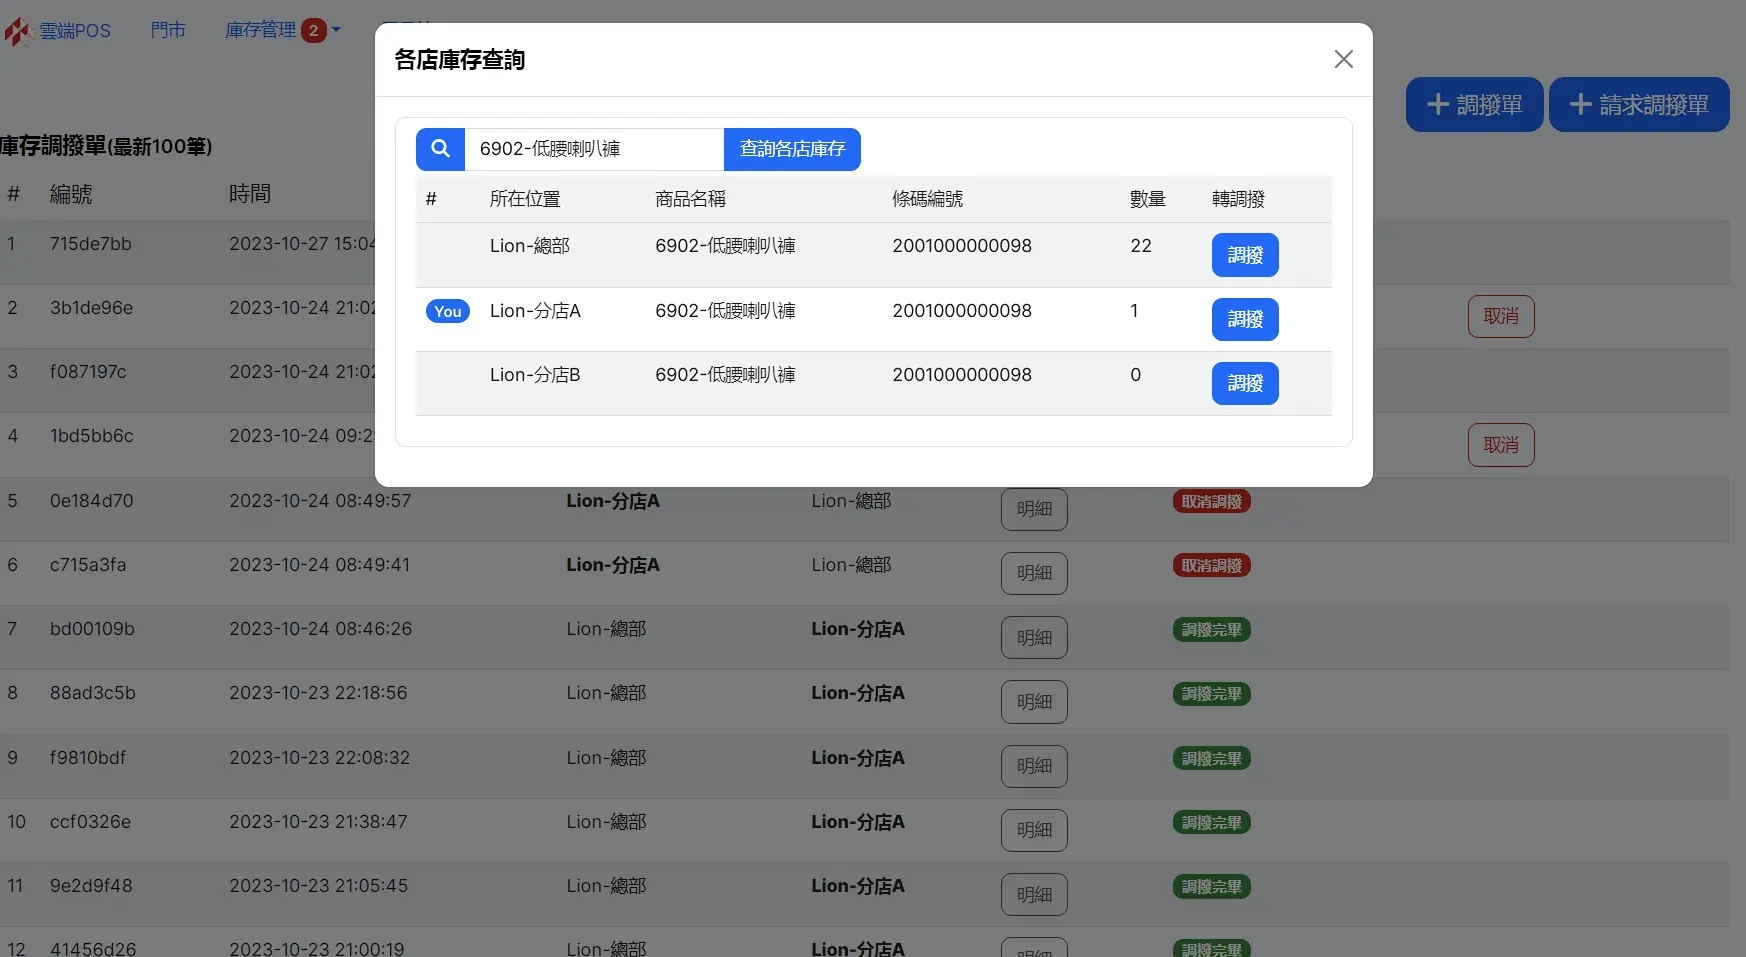
Task: Open the 門市 menu item
Action: (168, 30)
